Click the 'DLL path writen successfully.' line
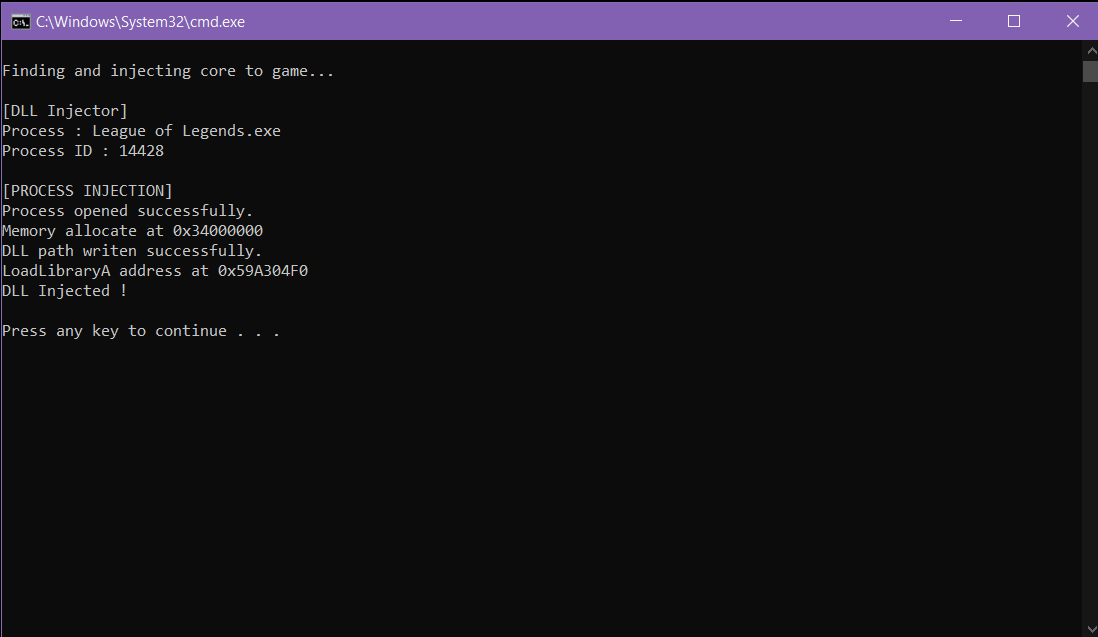The image size is (1098, 637). pos(132,251)
